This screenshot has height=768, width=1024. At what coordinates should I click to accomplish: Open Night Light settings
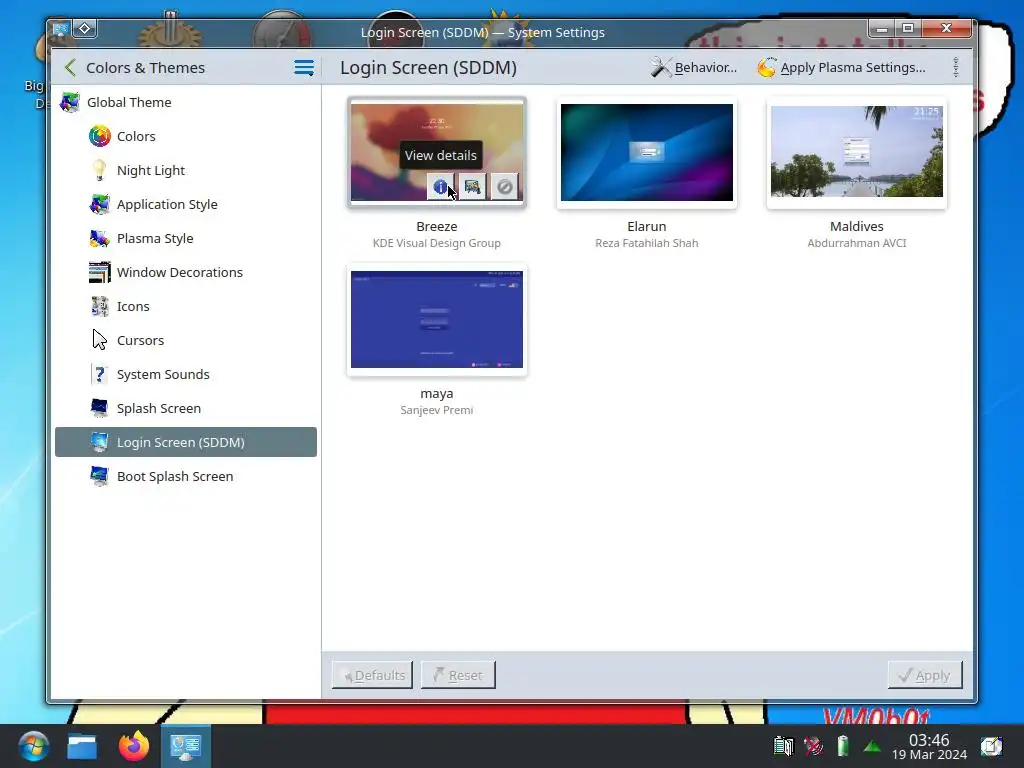coord(186,170)
